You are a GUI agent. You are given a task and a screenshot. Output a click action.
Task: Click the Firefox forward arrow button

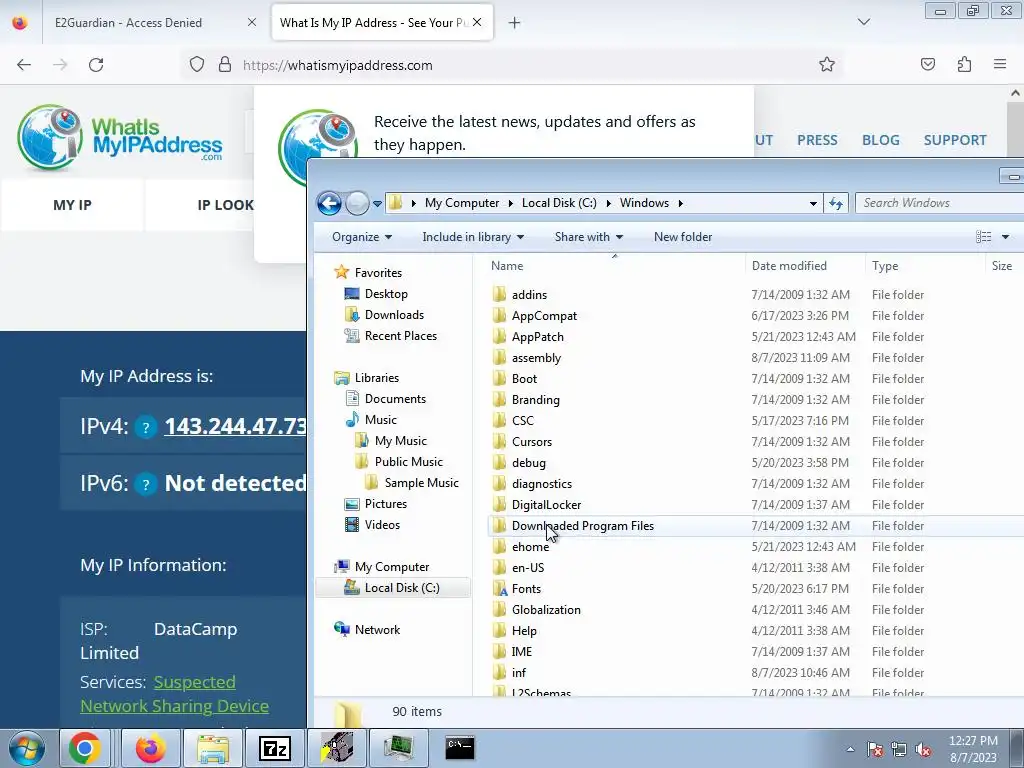[x=60, y=65]
